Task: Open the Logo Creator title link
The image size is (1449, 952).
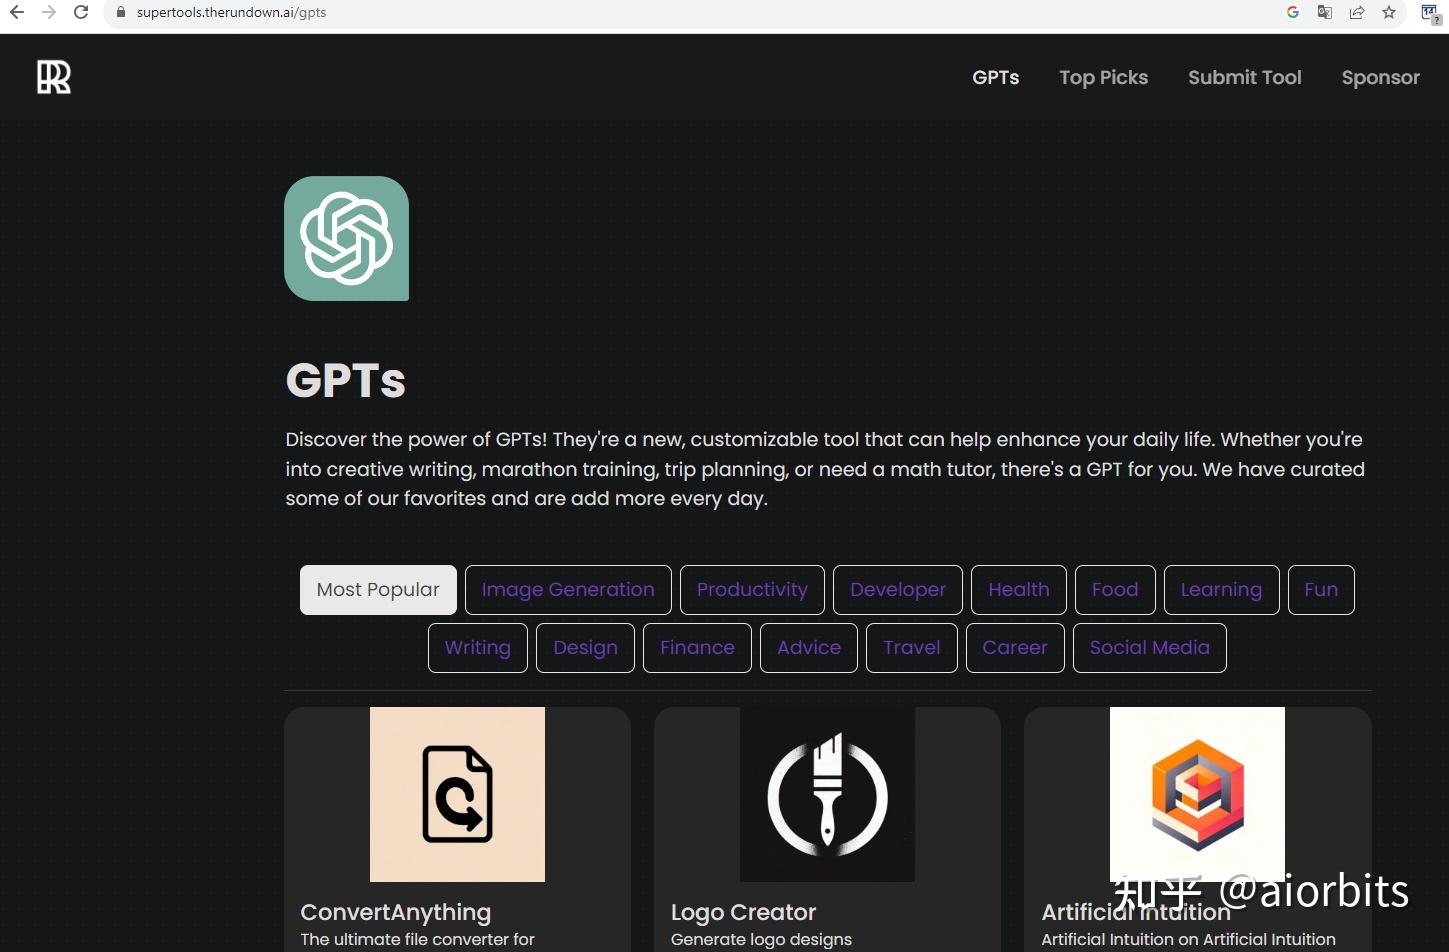Action: (x=743, y=912)
